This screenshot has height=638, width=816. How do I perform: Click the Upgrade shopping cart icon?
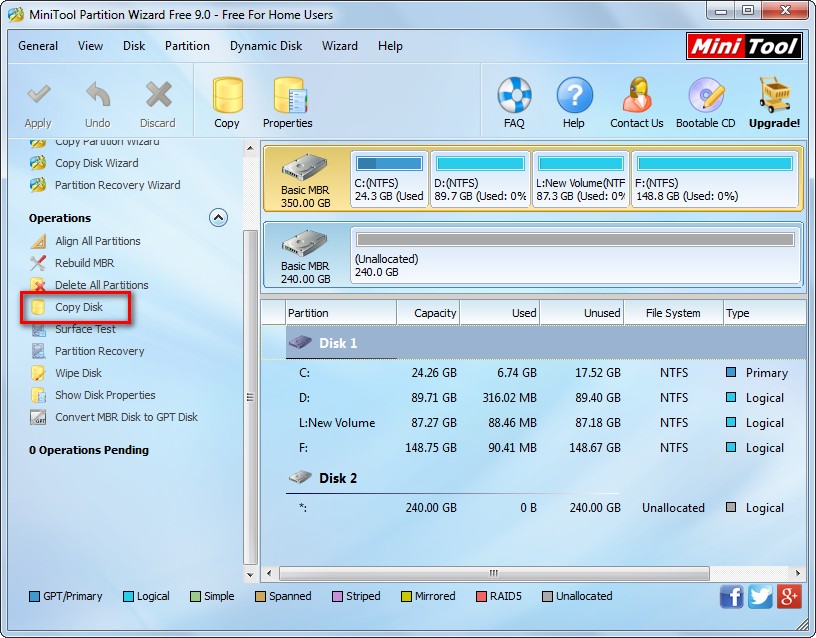pos(774,95)
